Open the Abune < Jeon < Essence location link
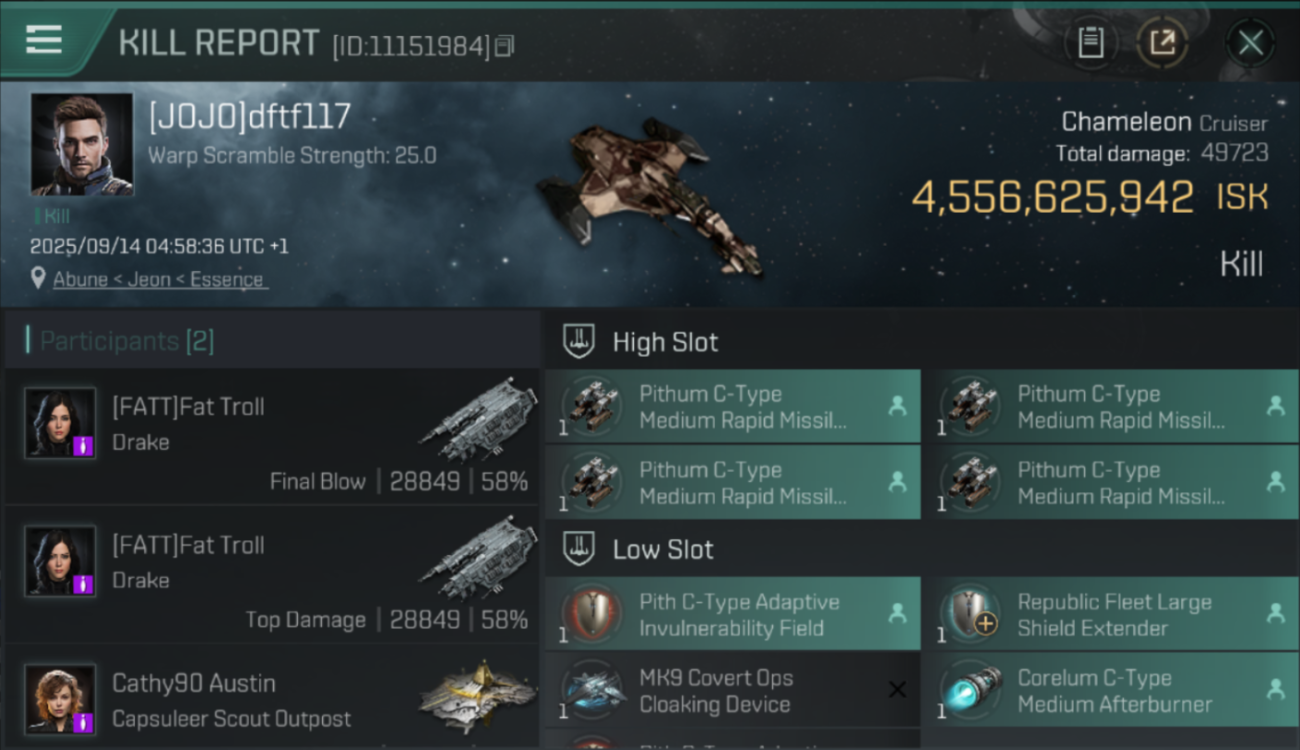Viewport: 1300px width, 750px height. tap(158, 280)
